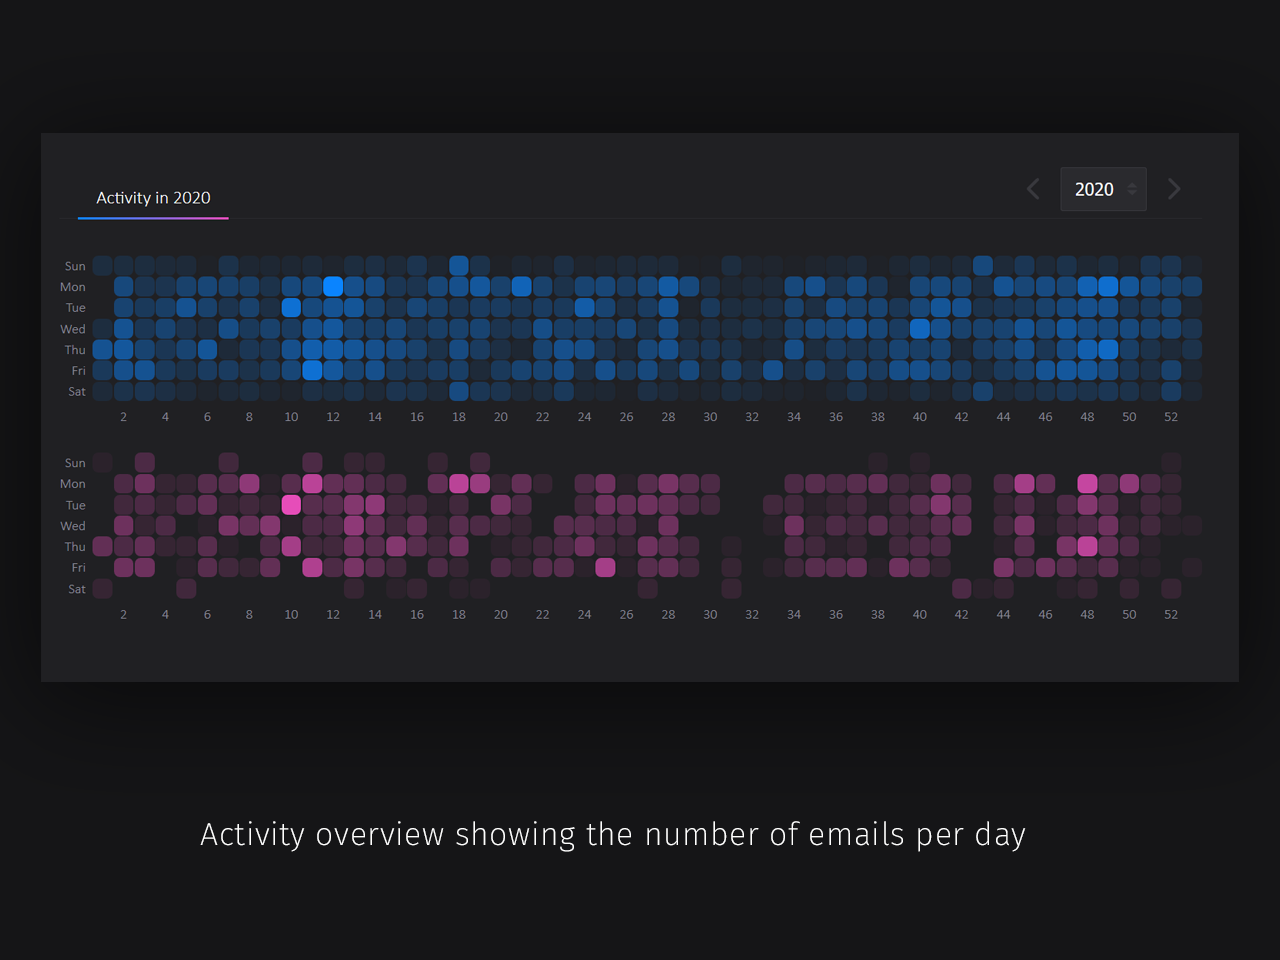Click the Sat row label on the pink heatmap

[76, 589]
